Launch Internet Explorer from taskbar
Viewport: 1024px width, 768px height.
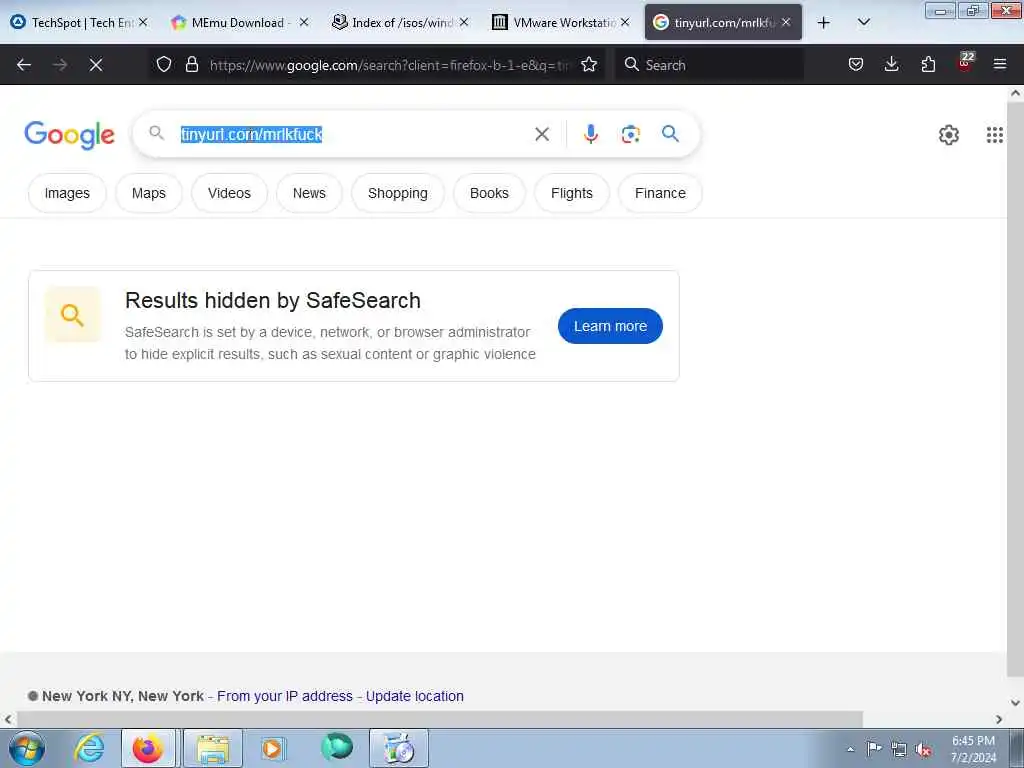pyautogui.click(x=89, y=748)
